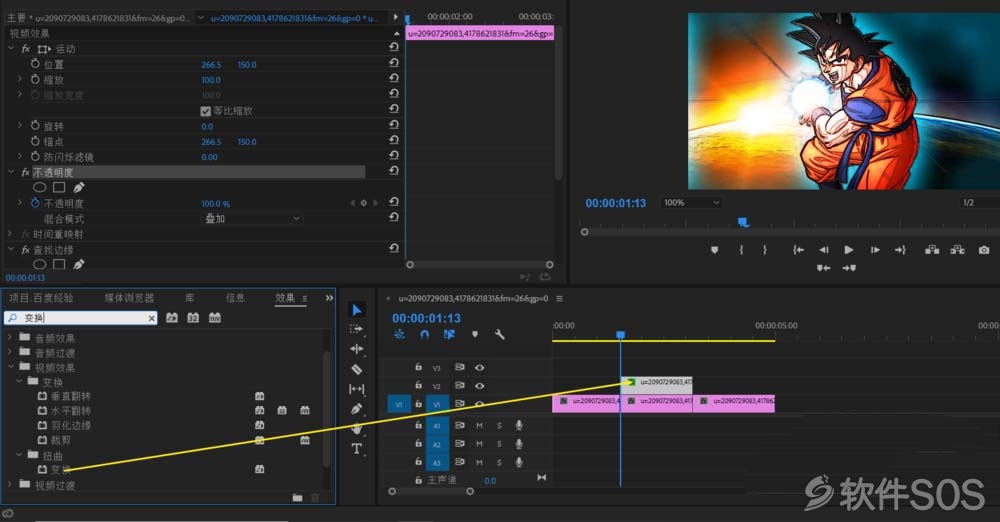This screenshot has width=1000, height=522.
Task: Click rectangle mask under 不透明度
Action: (x=59, y=188)
